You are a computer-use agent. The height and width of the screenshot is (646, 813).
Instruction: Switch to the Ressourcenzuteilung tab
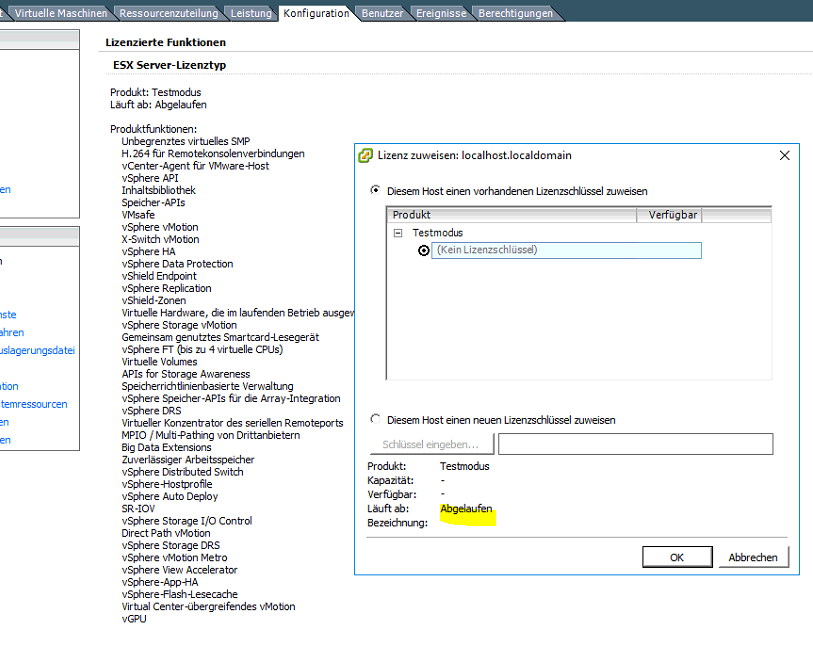click(169, 13)
